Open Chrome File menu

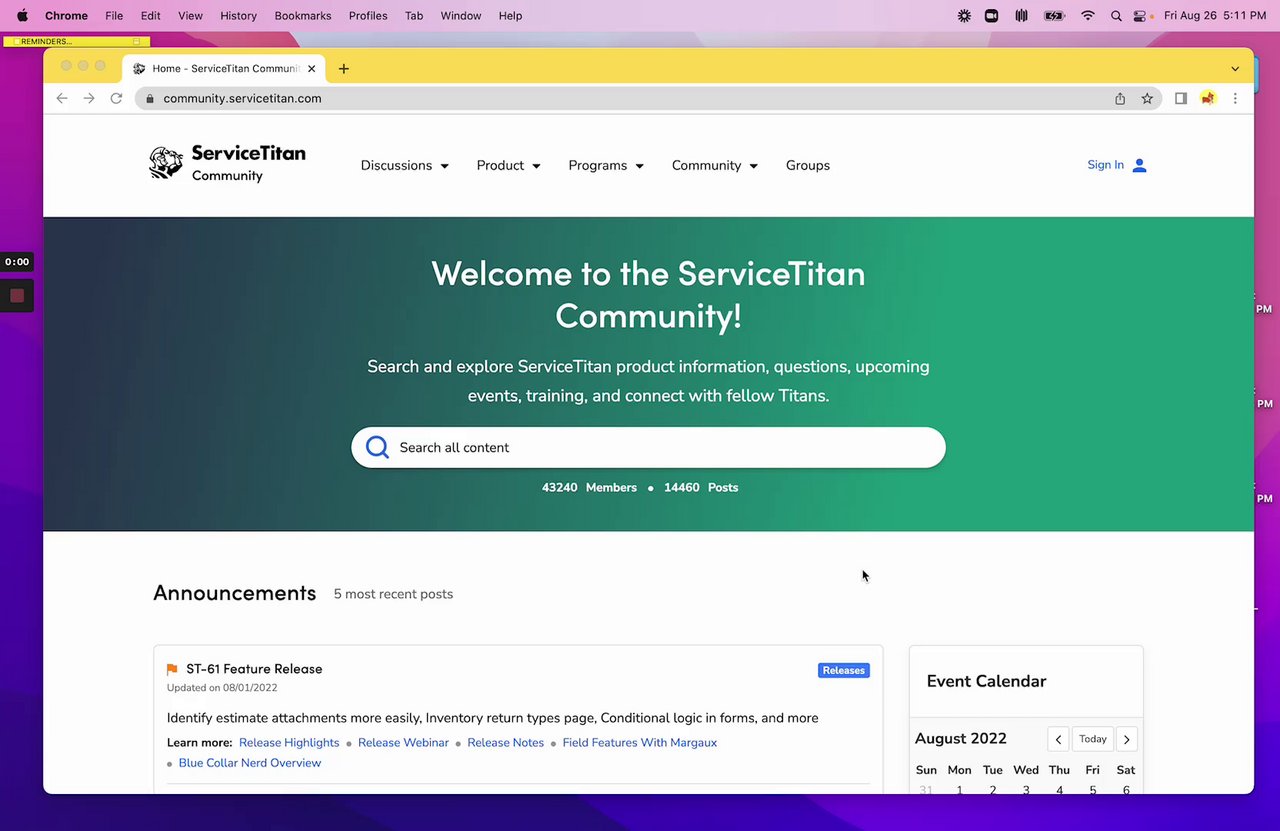point(114,15)
